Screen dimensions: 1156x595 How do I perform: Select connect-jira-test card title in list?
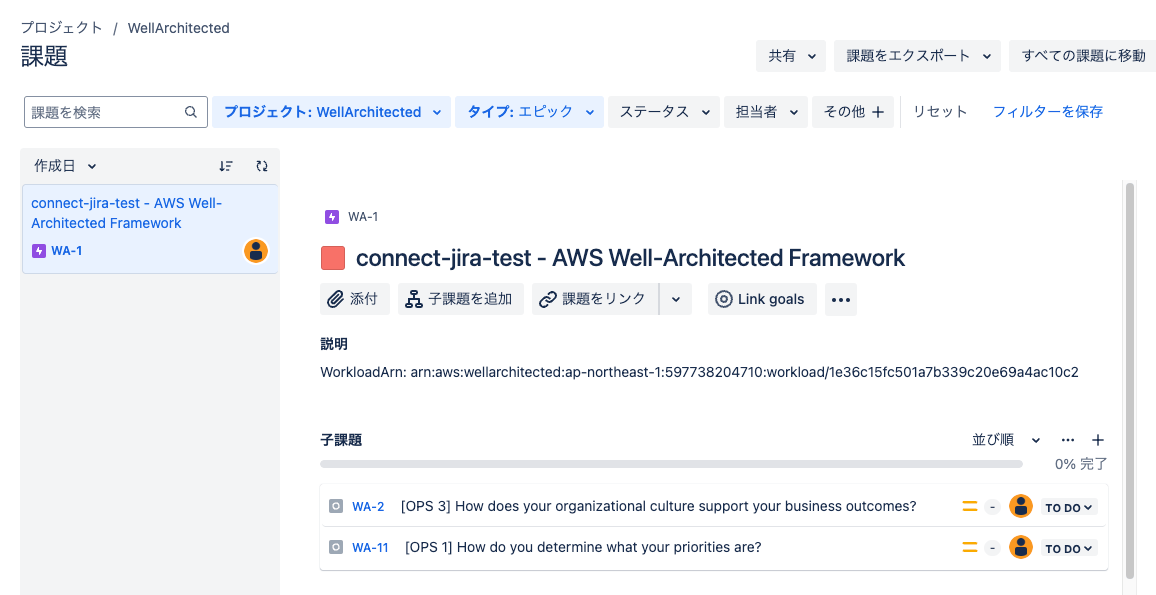click(126, 213)
